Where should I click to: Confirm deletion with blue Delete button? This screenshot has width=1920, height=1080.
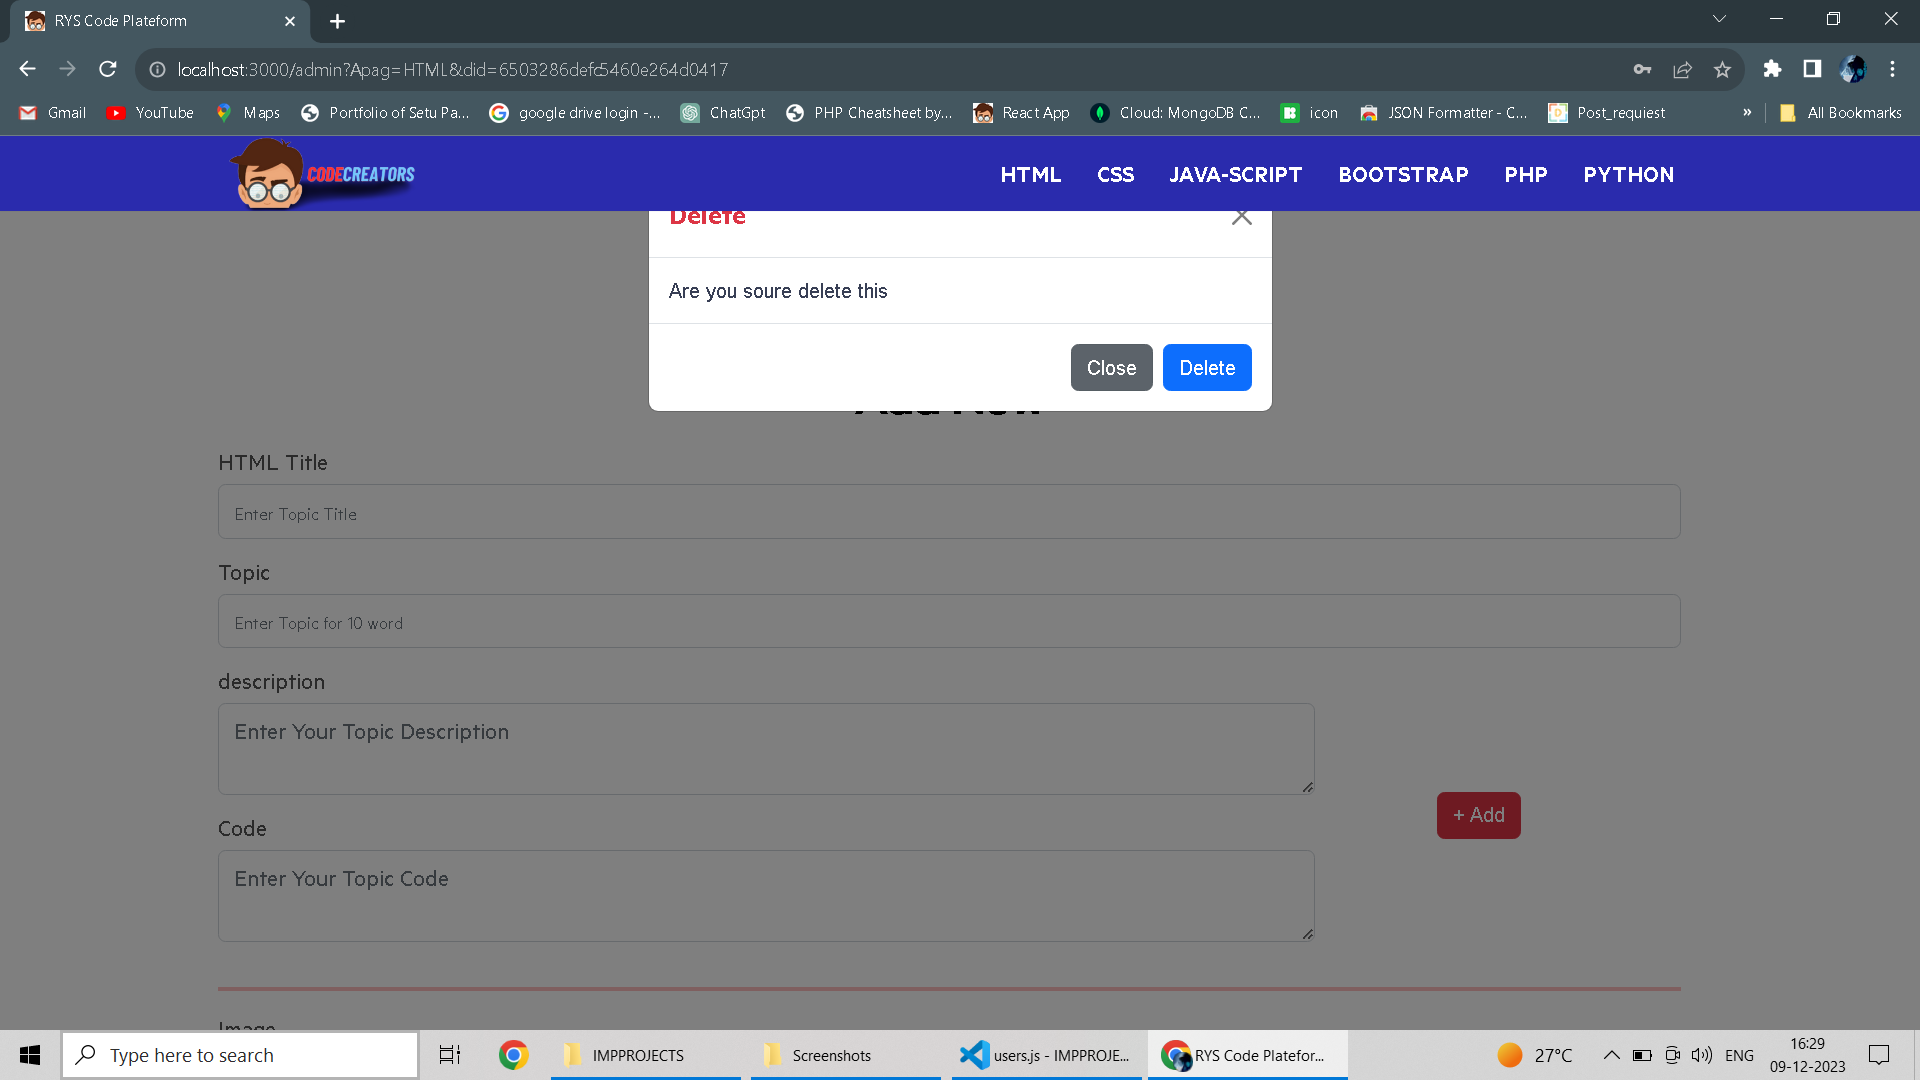point(1206,368)
